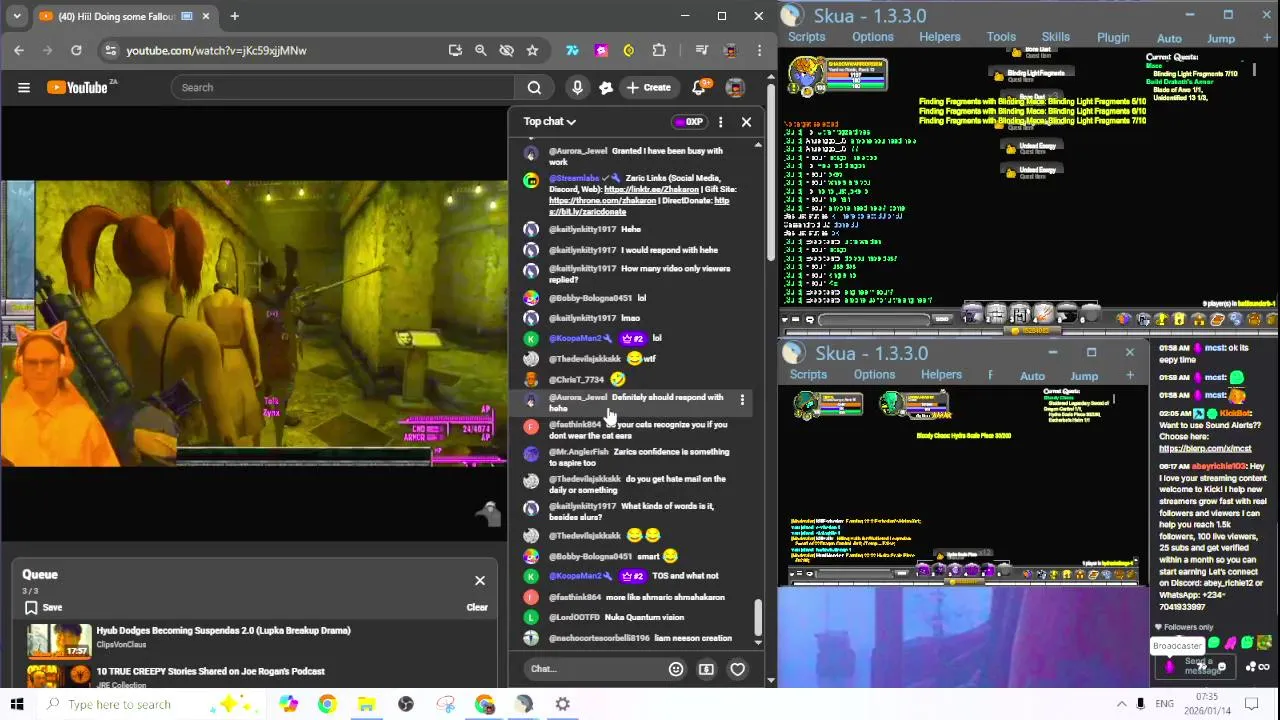Open Chrome three-dot menu
The image size is (1280, 720).
[x=759, y=50]
